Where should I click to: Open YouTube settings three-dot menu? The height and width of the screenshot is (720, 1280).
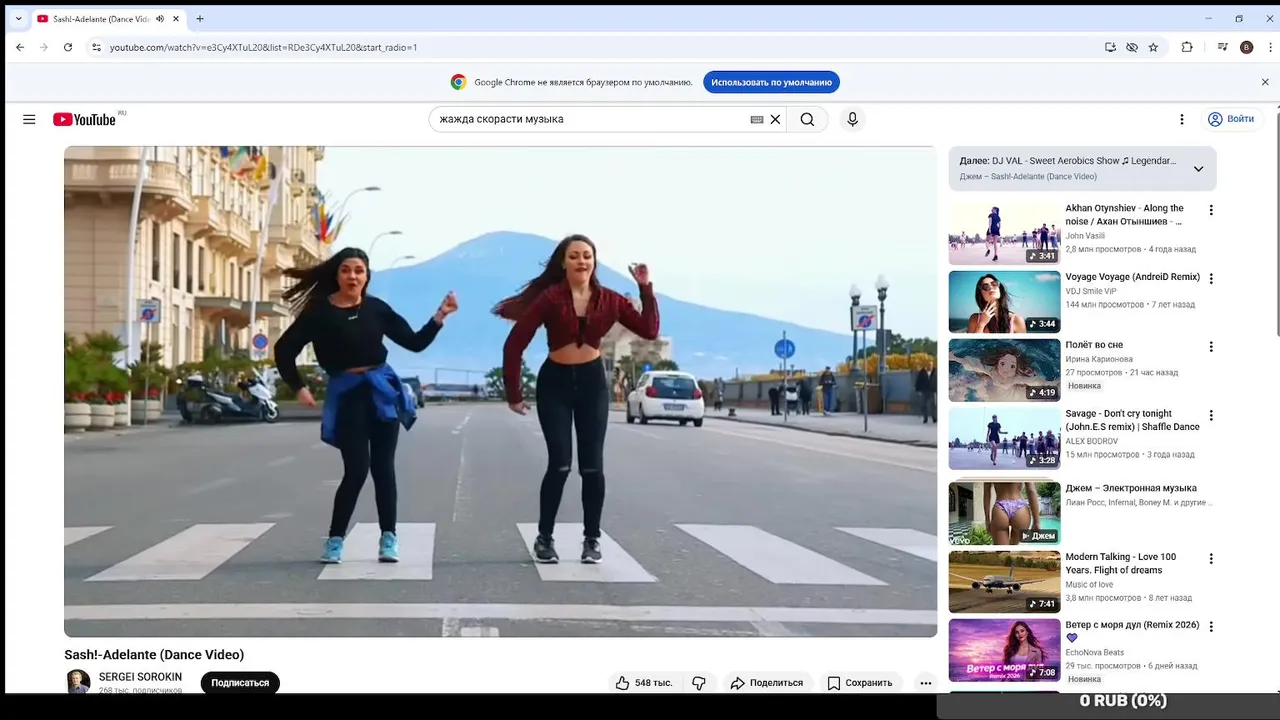pos(1181,119)
